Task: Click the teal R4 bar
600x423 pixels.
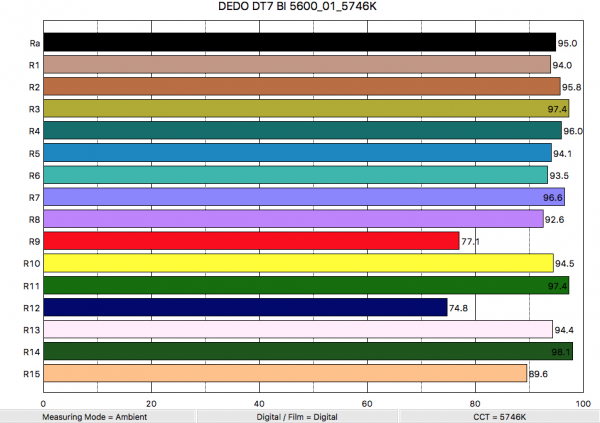Action: click(x=301, y=130)
